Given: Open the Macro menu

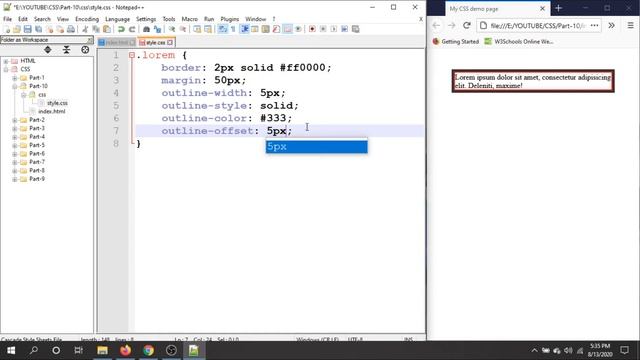Looking at the screenshot, I should click(x=189, y=19).
